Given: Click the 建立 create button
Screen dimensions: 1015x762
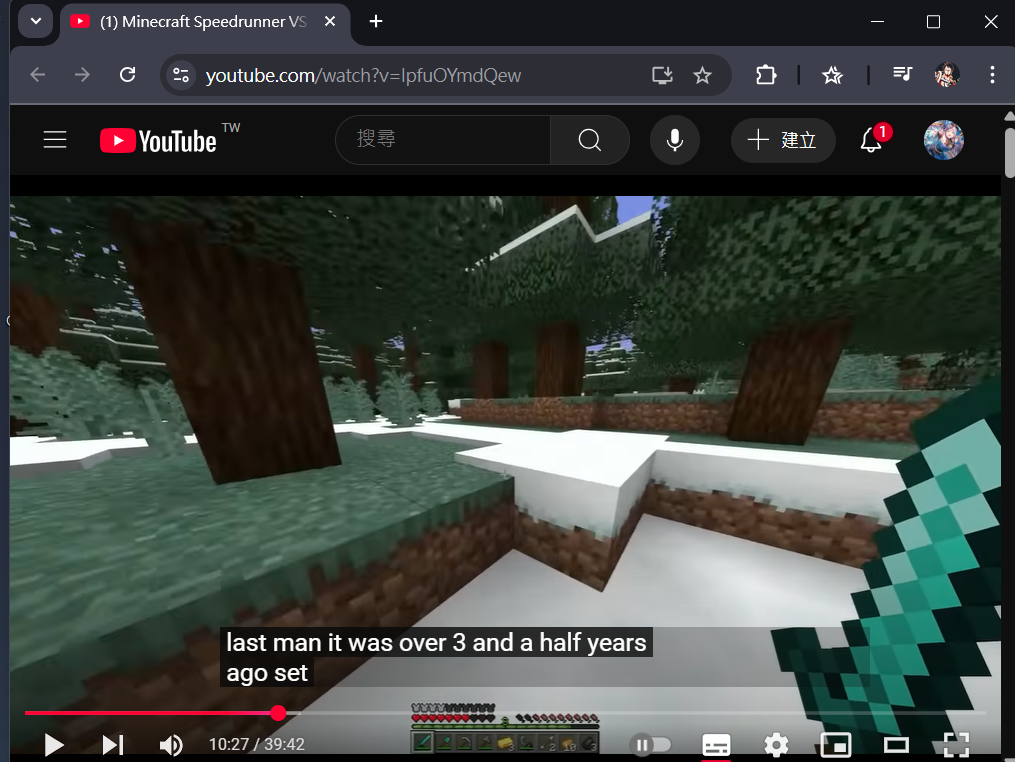Looking at the screenshot, I should pos(783,140).
